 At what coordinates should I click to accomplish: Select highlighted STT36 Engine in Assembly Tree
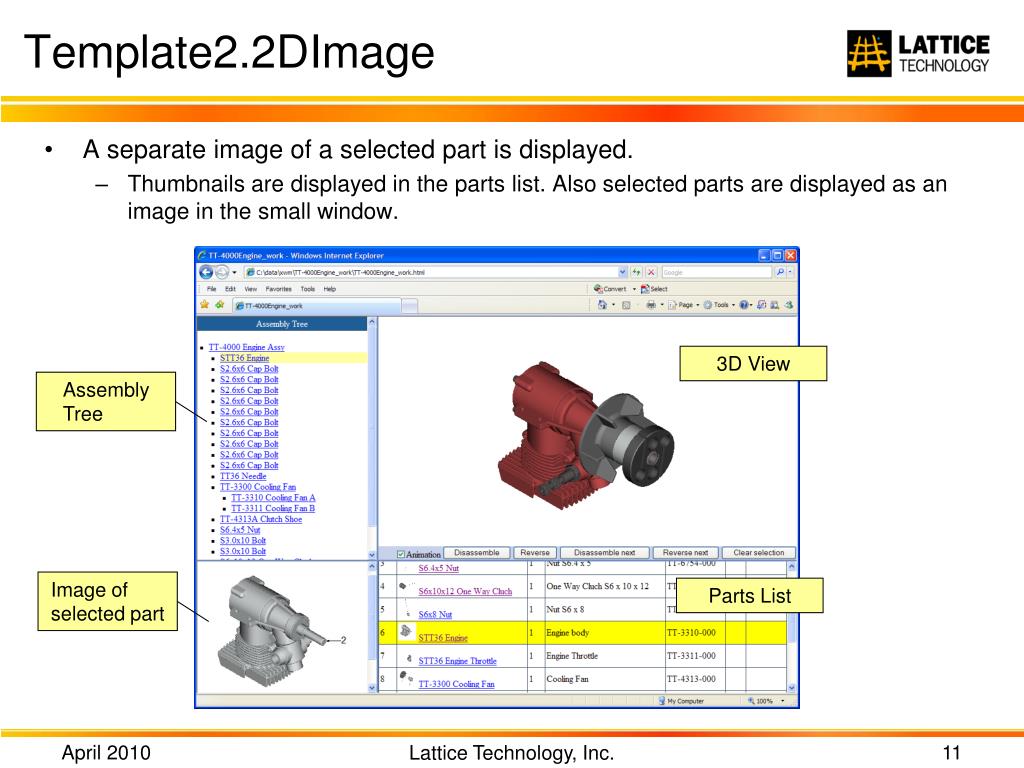[x=244, y=358]
